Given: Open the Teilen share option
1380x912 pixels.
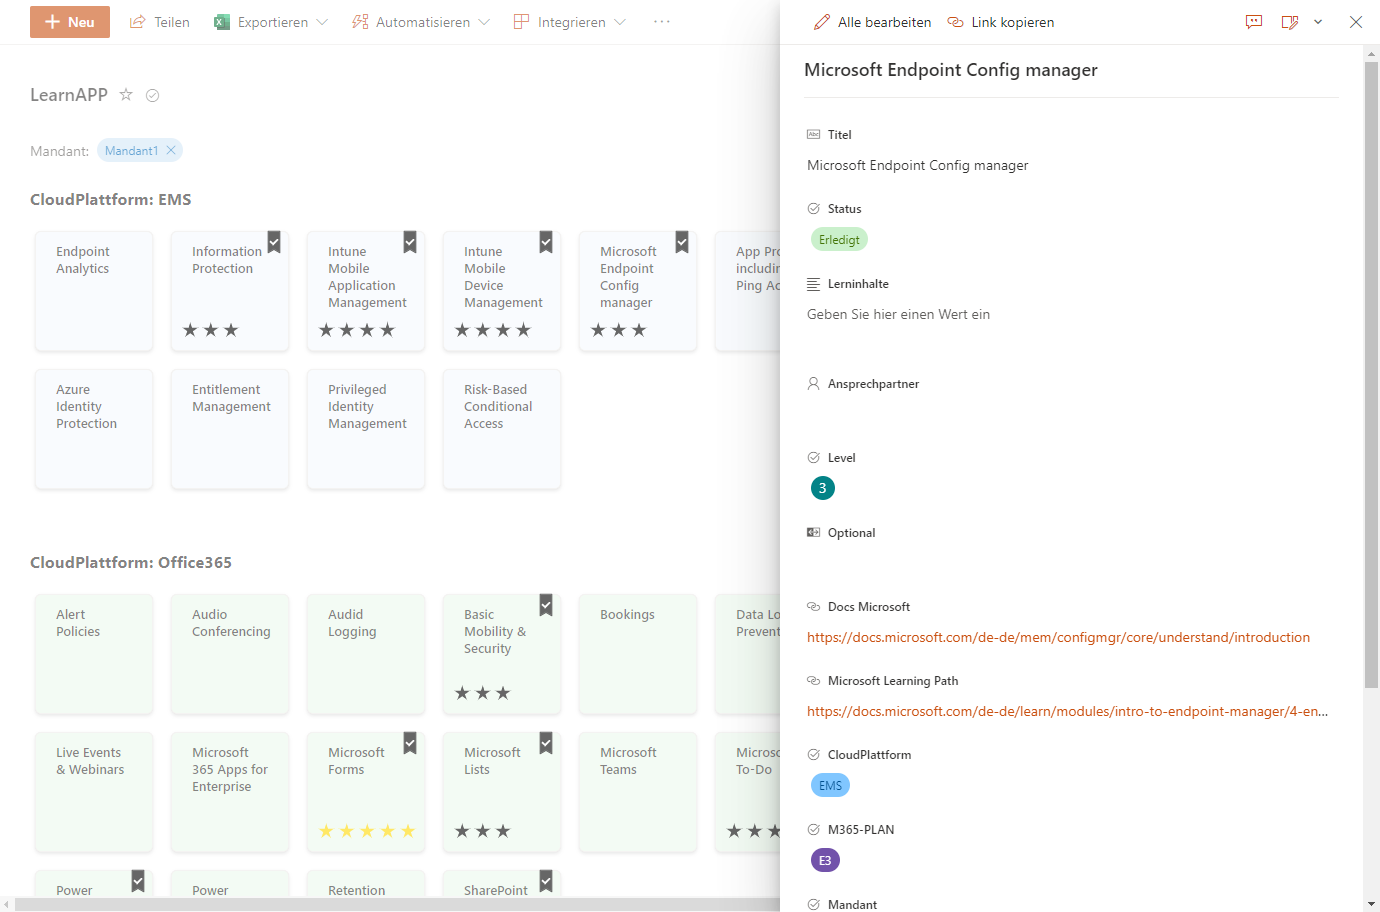Looking at the screenshot, I should [160, 22].
